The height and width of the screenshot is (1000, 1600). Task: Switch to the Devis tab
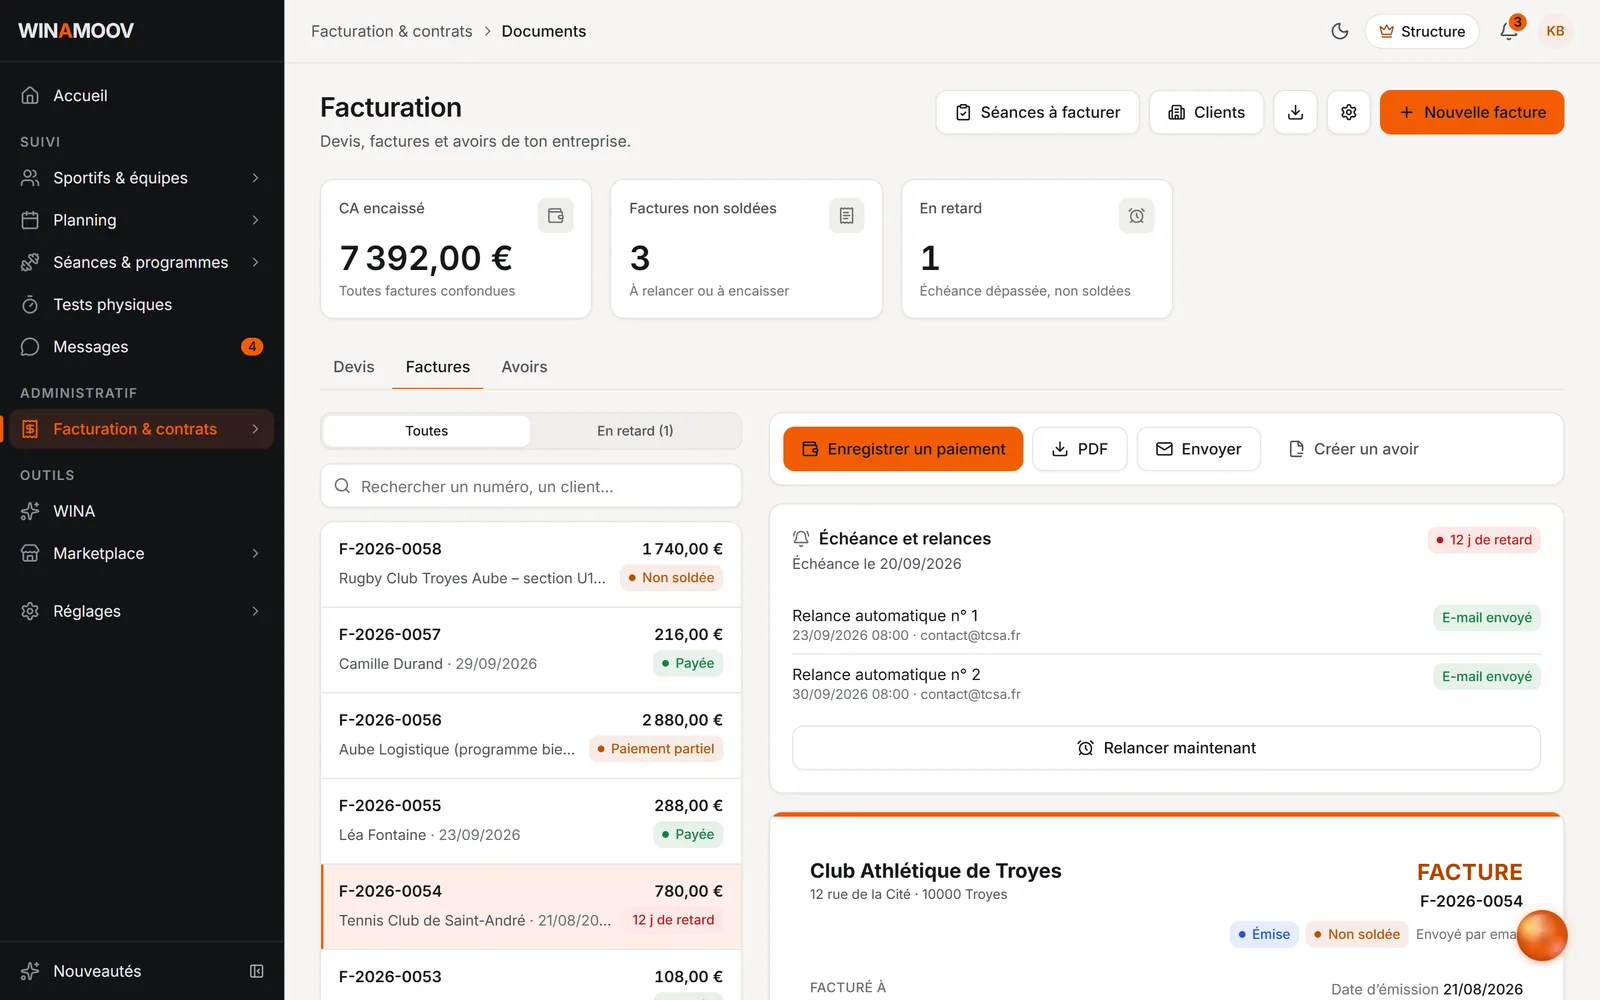[x=354, y=367]
